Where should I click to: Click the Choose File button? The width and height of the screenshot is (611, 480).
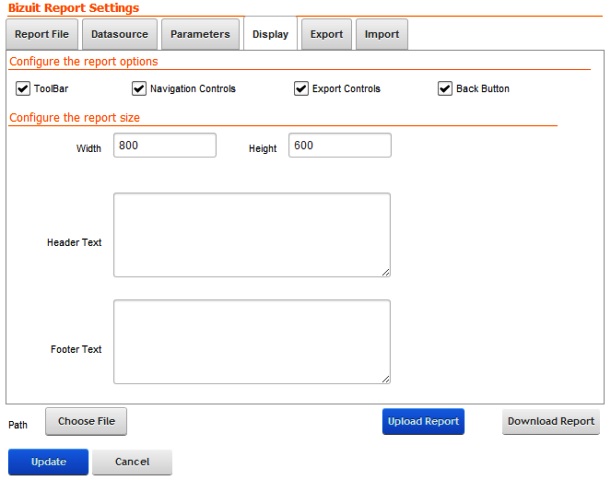click(x=86, y=421)
